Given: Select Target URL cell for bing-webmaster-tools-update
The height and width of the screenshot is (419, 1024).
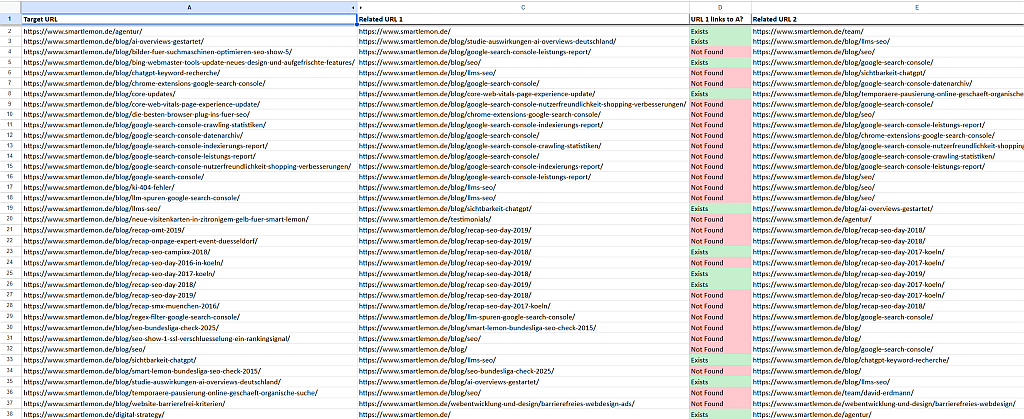Looking at the screenshot, I should pos(189,62).
